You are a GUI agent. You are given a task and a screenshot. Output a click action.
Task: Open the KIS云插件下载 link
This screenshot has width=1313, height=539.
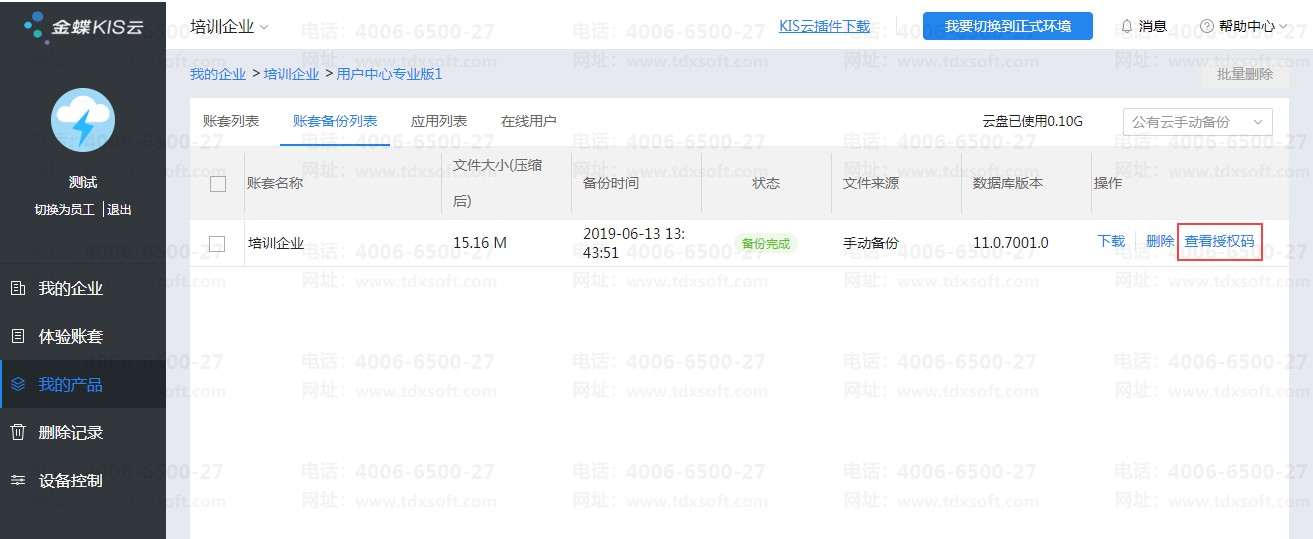(824, 26)
